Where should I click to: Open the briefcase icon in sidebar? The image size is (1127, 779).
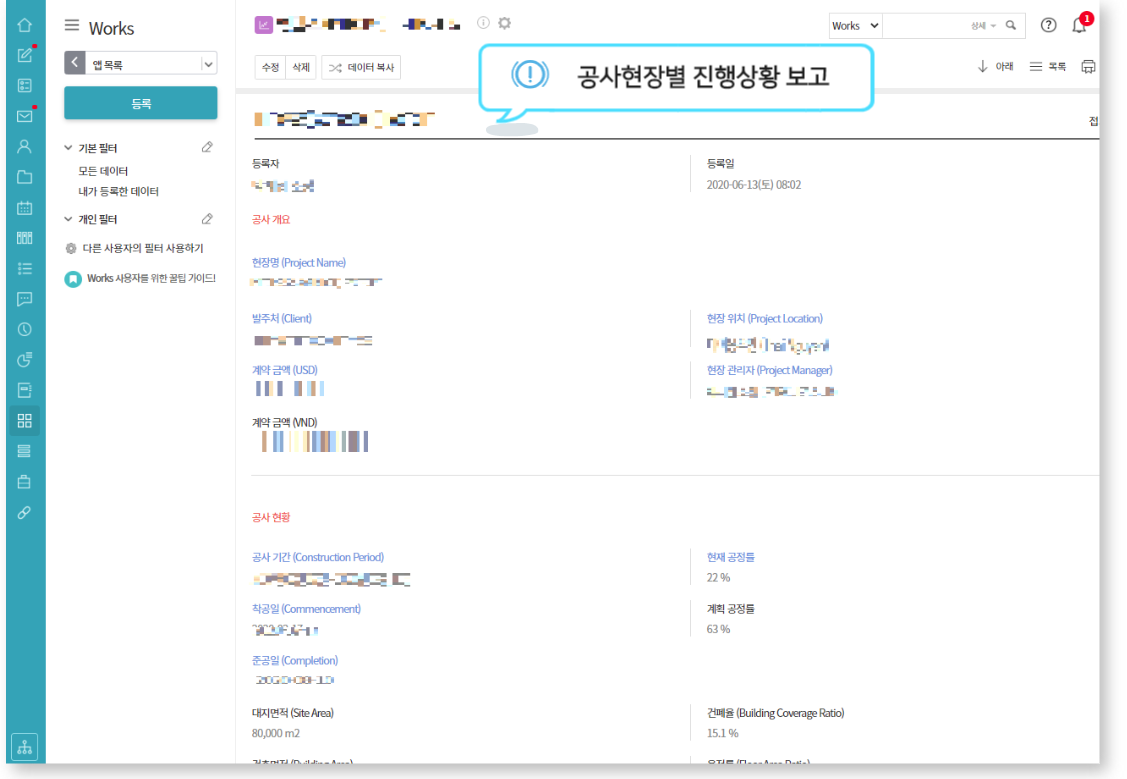[24, 481]
